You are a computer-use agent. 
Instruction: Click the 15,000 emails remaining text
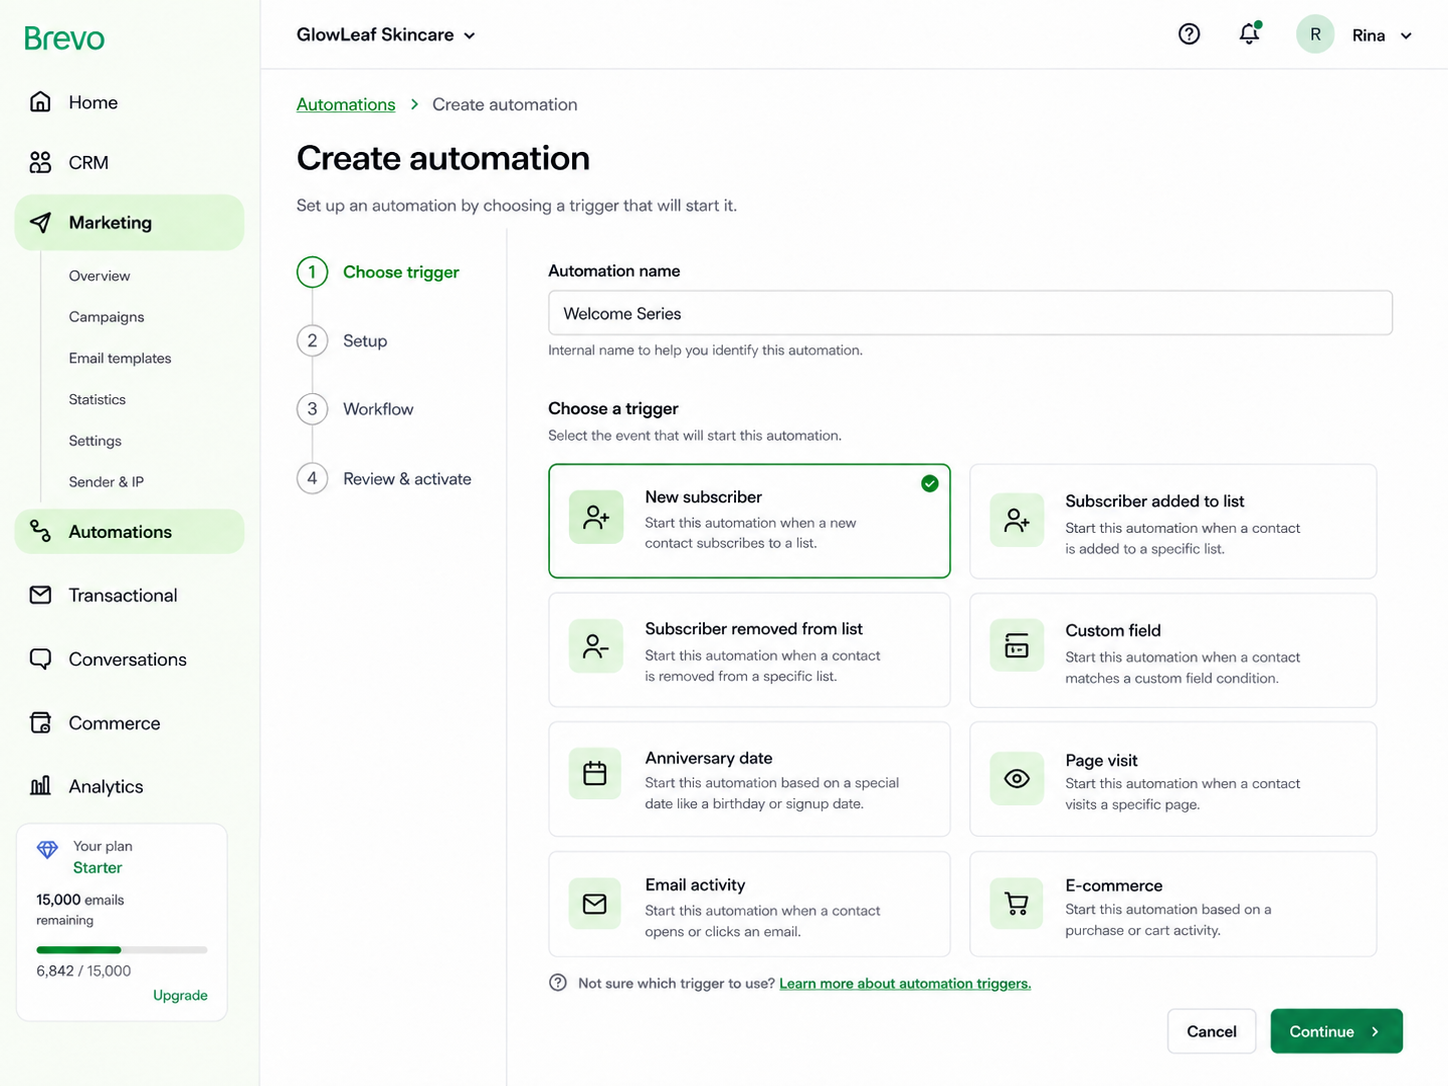pos(80,909)
